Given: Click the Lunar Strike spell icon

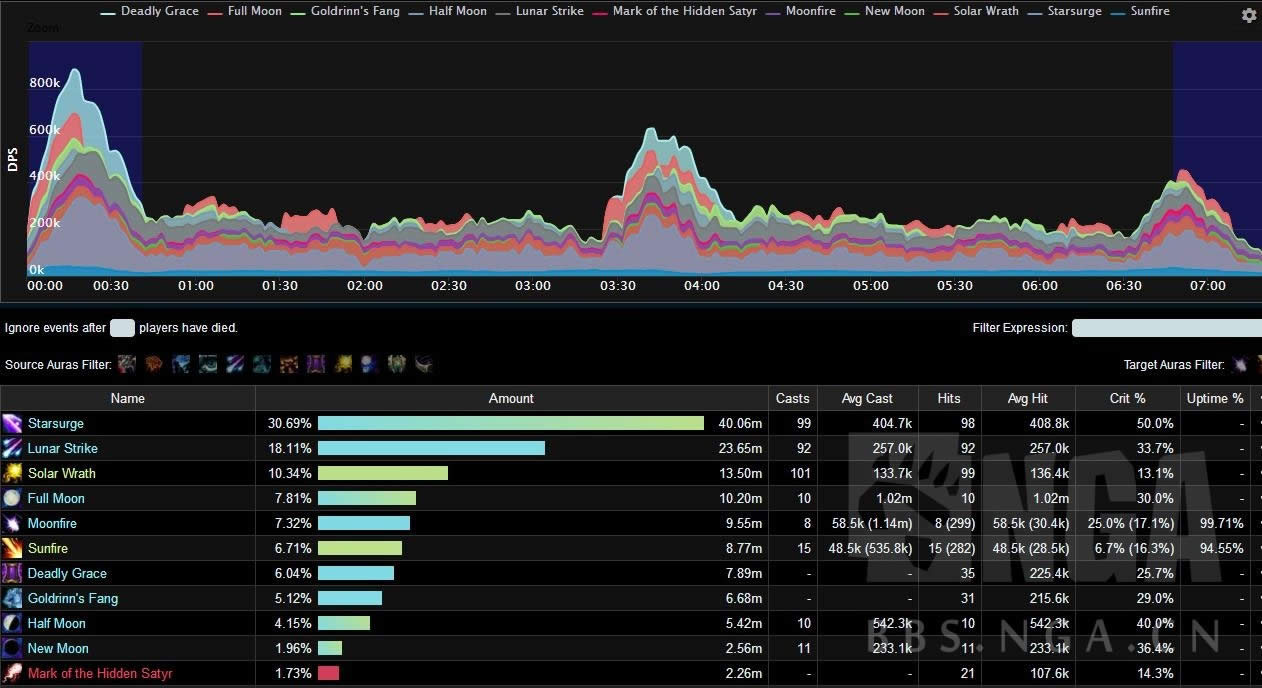Looking at the screenshot, I should click(12, 449).
